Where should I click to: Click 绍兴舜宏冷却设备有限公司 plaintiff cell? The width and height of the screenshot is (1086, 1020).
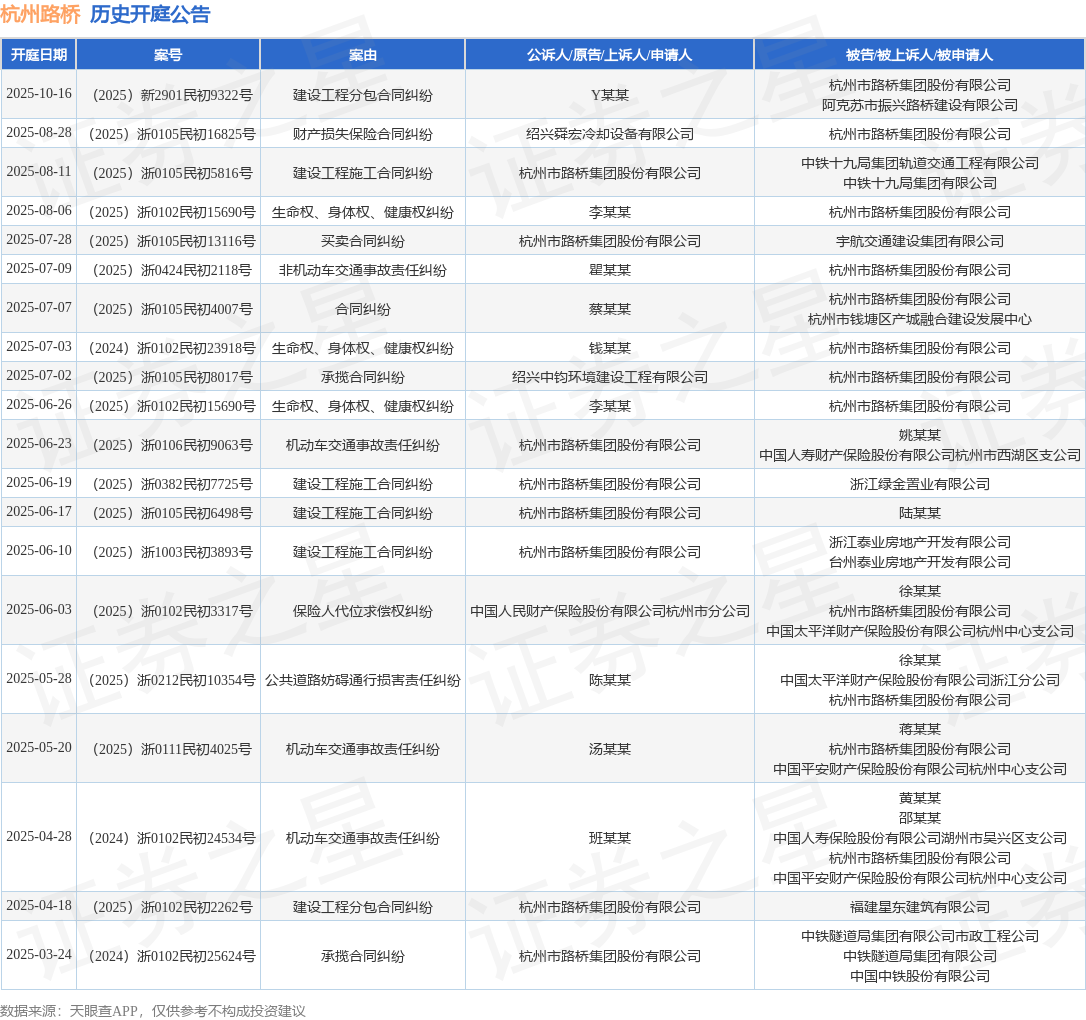tap(609, 134)
